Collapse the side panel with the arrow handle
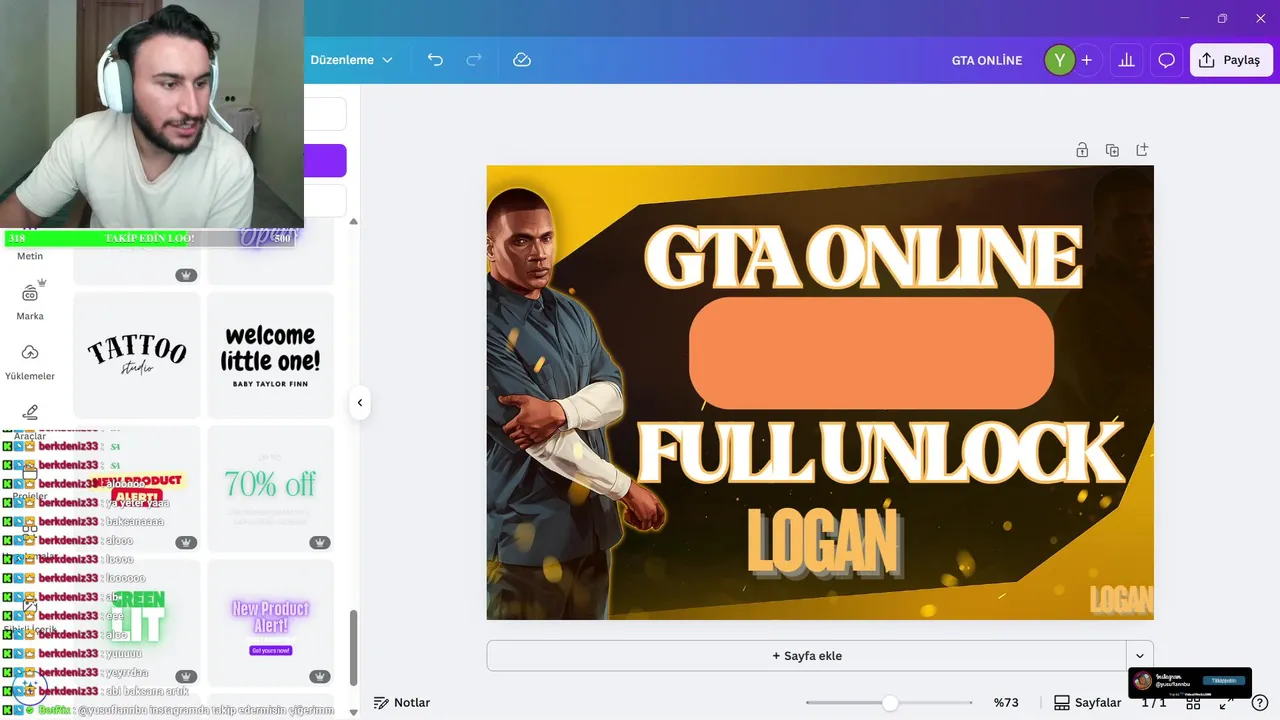This screenshot has height=720, width=1280. [x=359, y=403]
